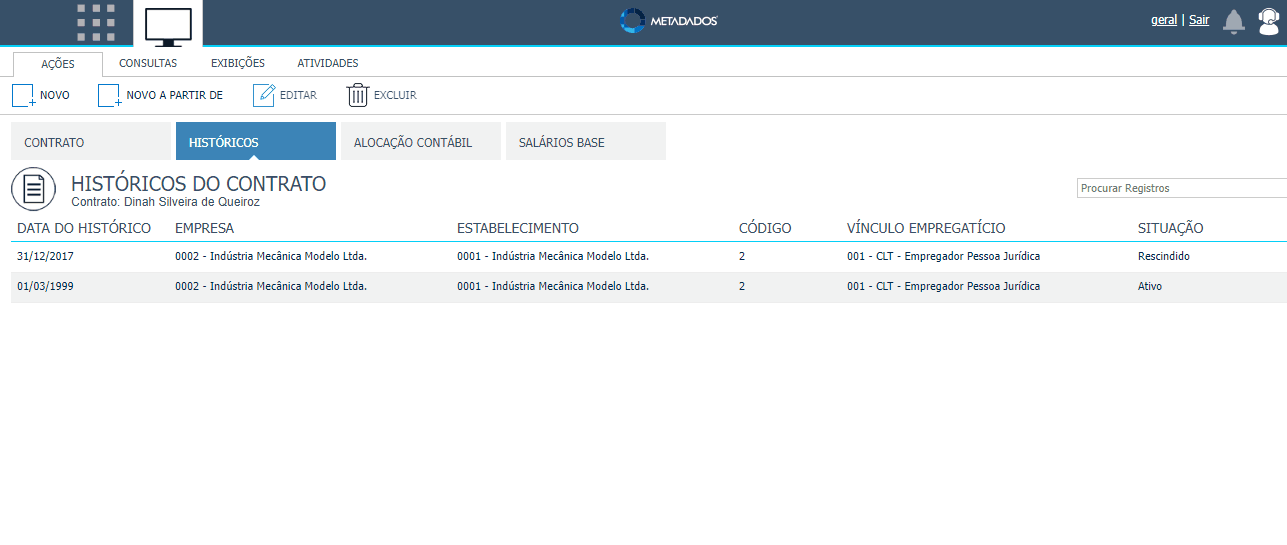Select the row dated 01/03/1999
This screenshot has height=545, width=1287.
pos(649,287)
